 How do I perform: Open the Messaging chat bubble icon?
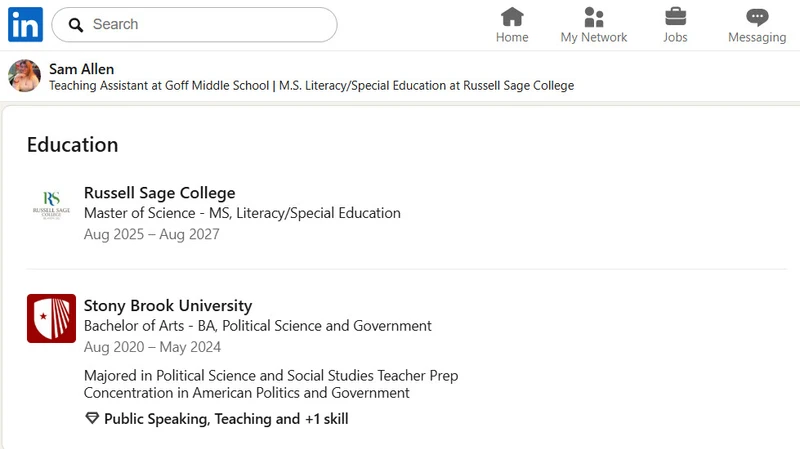tap(757, 17)
